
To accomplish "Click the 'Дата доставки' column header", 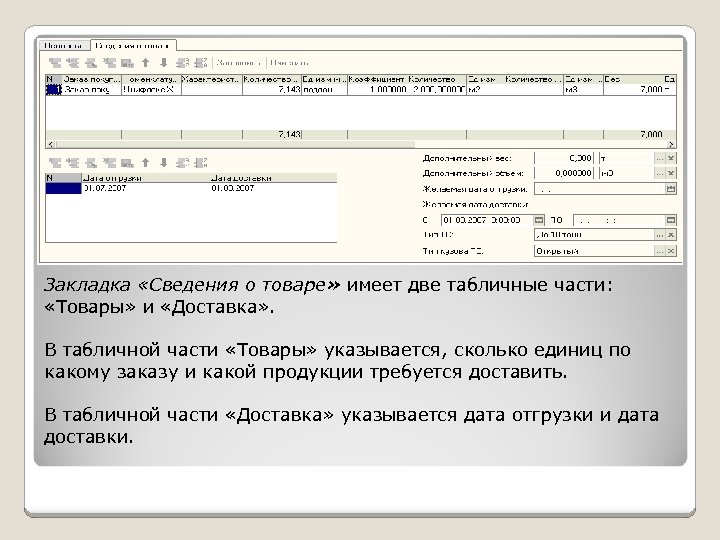I will point(274,178).
